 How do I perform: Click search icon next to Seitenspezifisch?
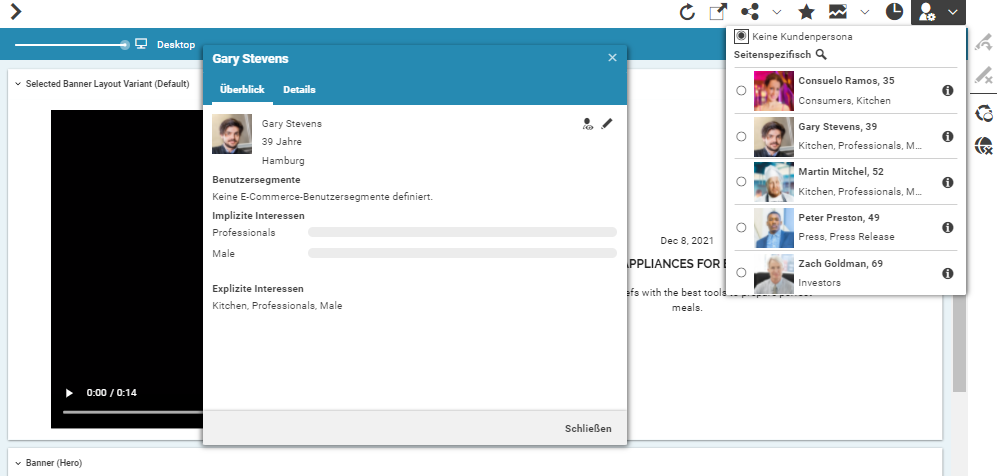pos(821,55)
